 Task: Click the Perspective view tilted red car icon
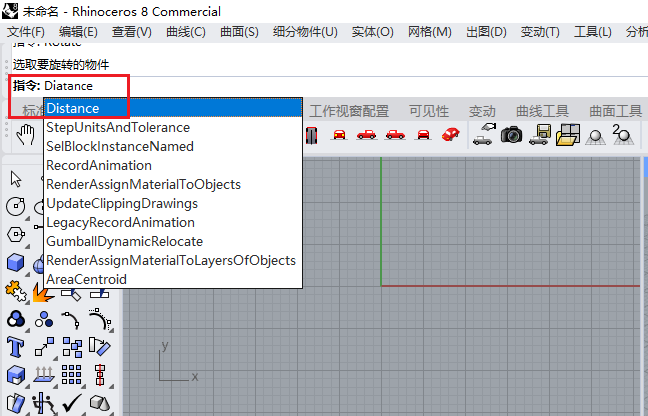(450, 134)
